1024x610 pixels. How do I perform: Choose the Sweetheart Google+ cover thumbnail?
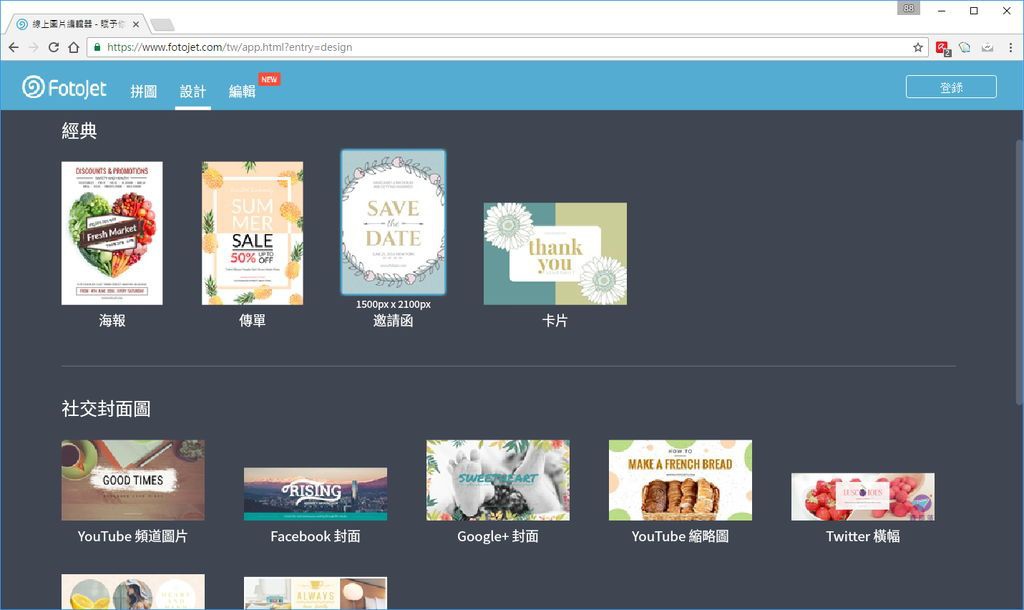pyautogui.click(x=498, y=480)
